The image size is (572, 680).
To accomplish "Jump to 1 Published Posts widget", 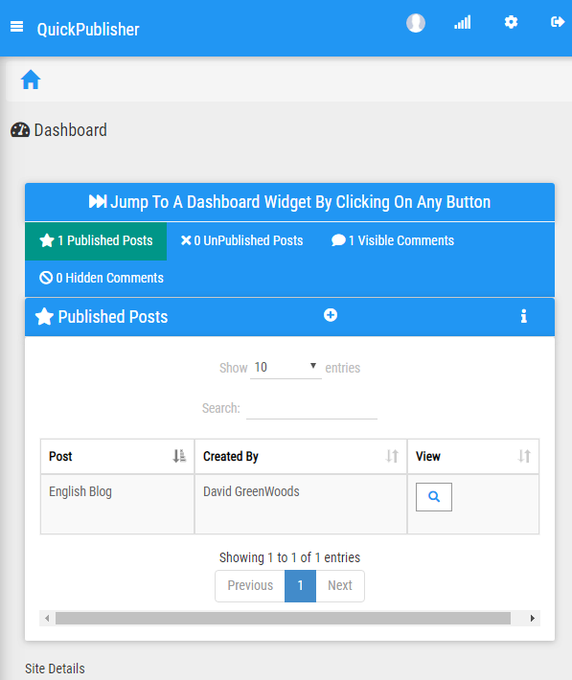I will [96, 241].
